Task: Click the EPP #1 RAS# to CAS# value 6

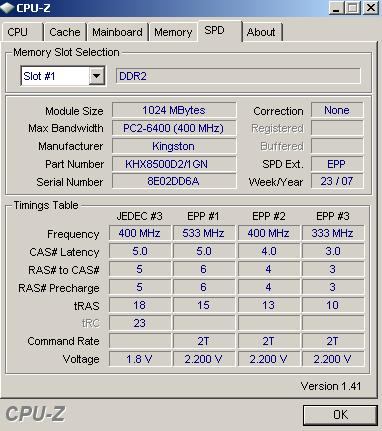Action: (x=203, y=269)
